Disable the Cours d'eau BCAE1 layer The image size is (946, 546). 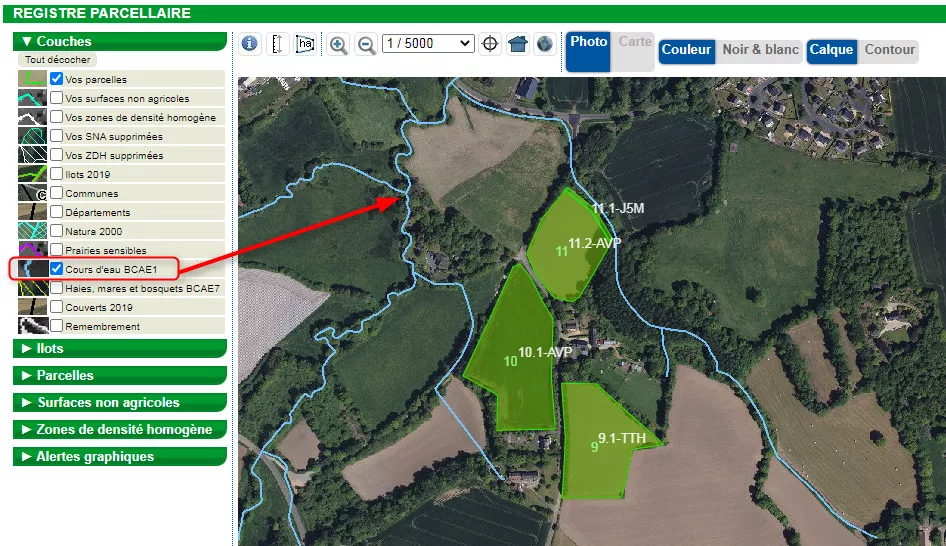coord(57,269)
